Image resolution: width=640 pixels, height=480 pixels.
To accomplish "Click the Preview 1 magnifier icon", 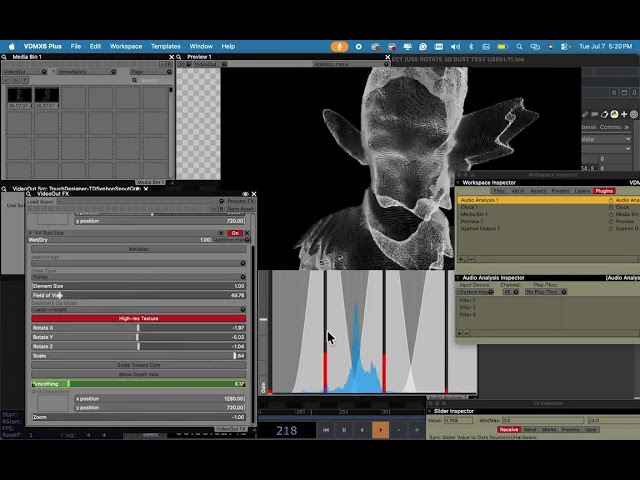I will point(179,57).
